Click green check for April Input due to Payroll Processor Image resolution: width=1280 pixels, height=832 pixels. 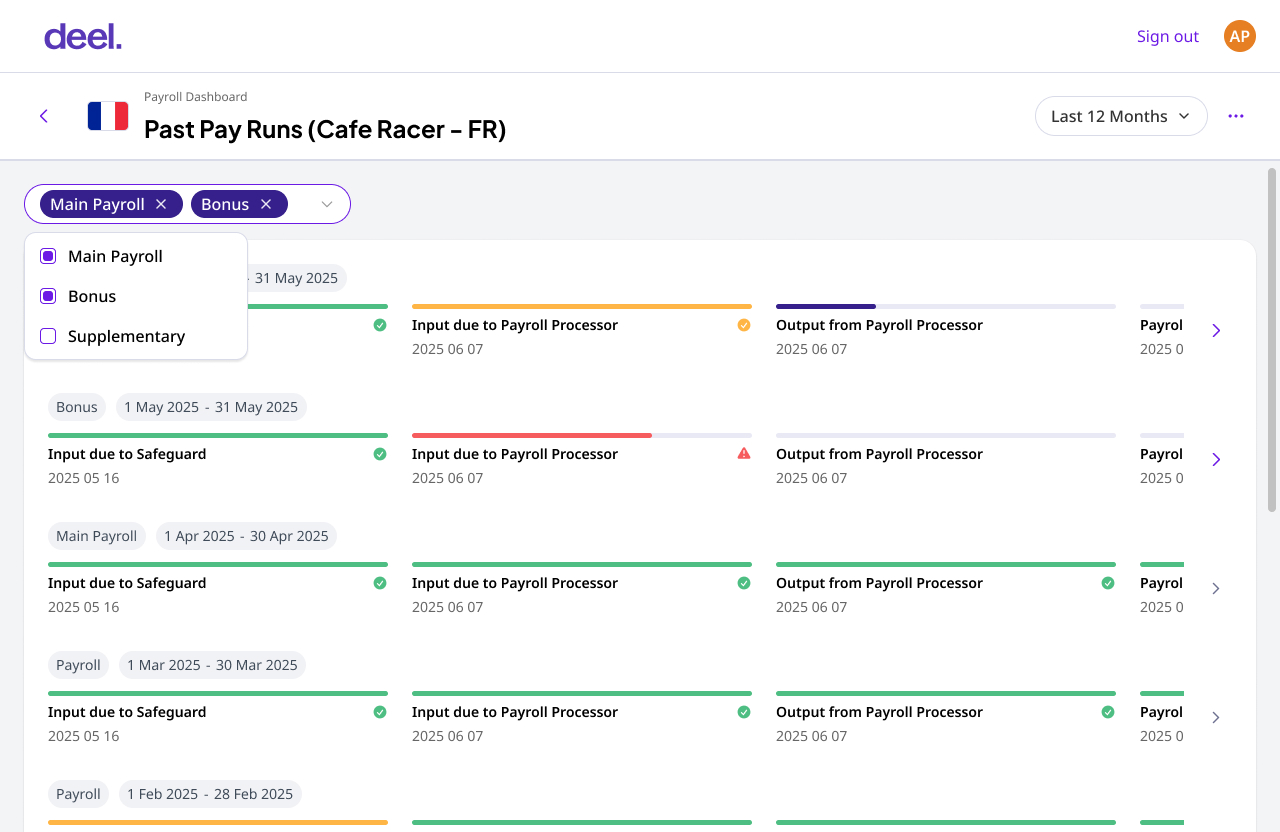(x=744, y=583)
